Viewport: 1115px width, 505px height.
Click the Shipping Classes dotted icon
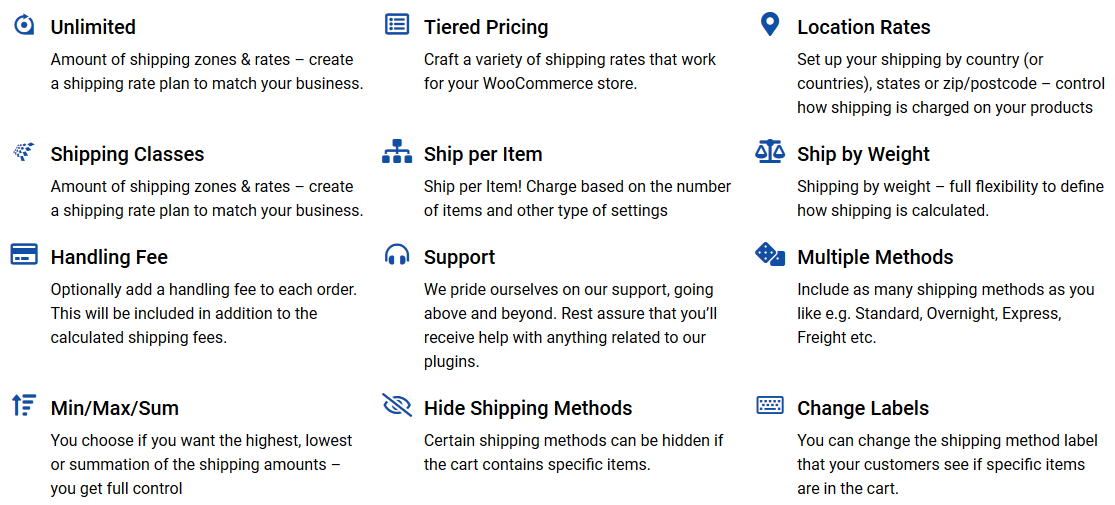pyautogui.click(x=23, y=151)
